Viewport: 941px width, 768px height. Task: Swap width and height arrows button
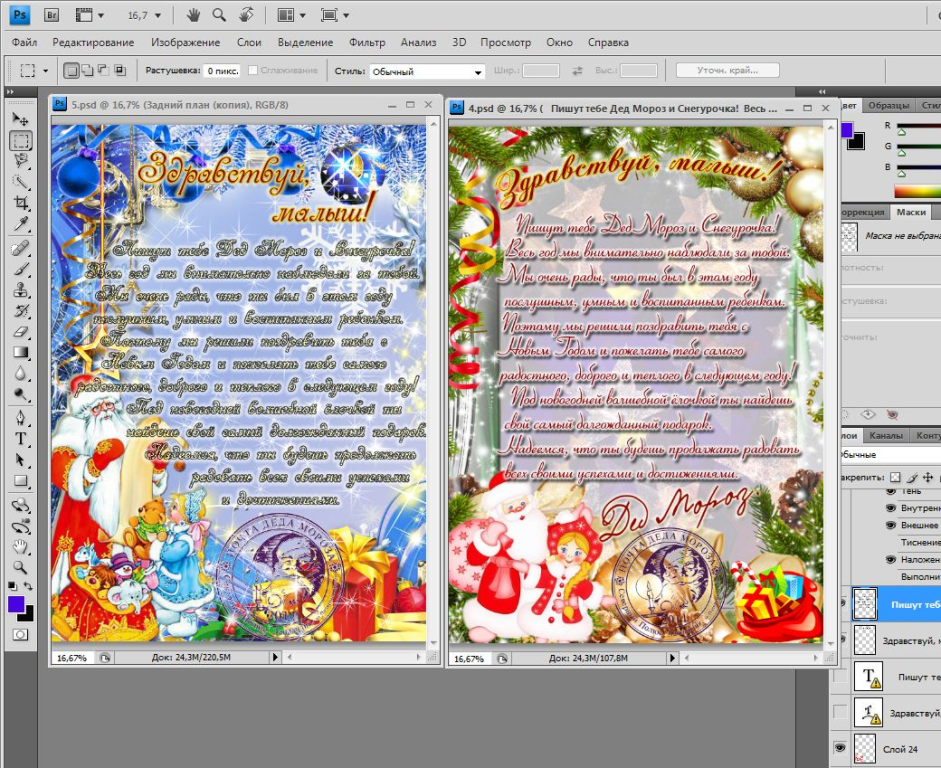(x=577, y=71)
